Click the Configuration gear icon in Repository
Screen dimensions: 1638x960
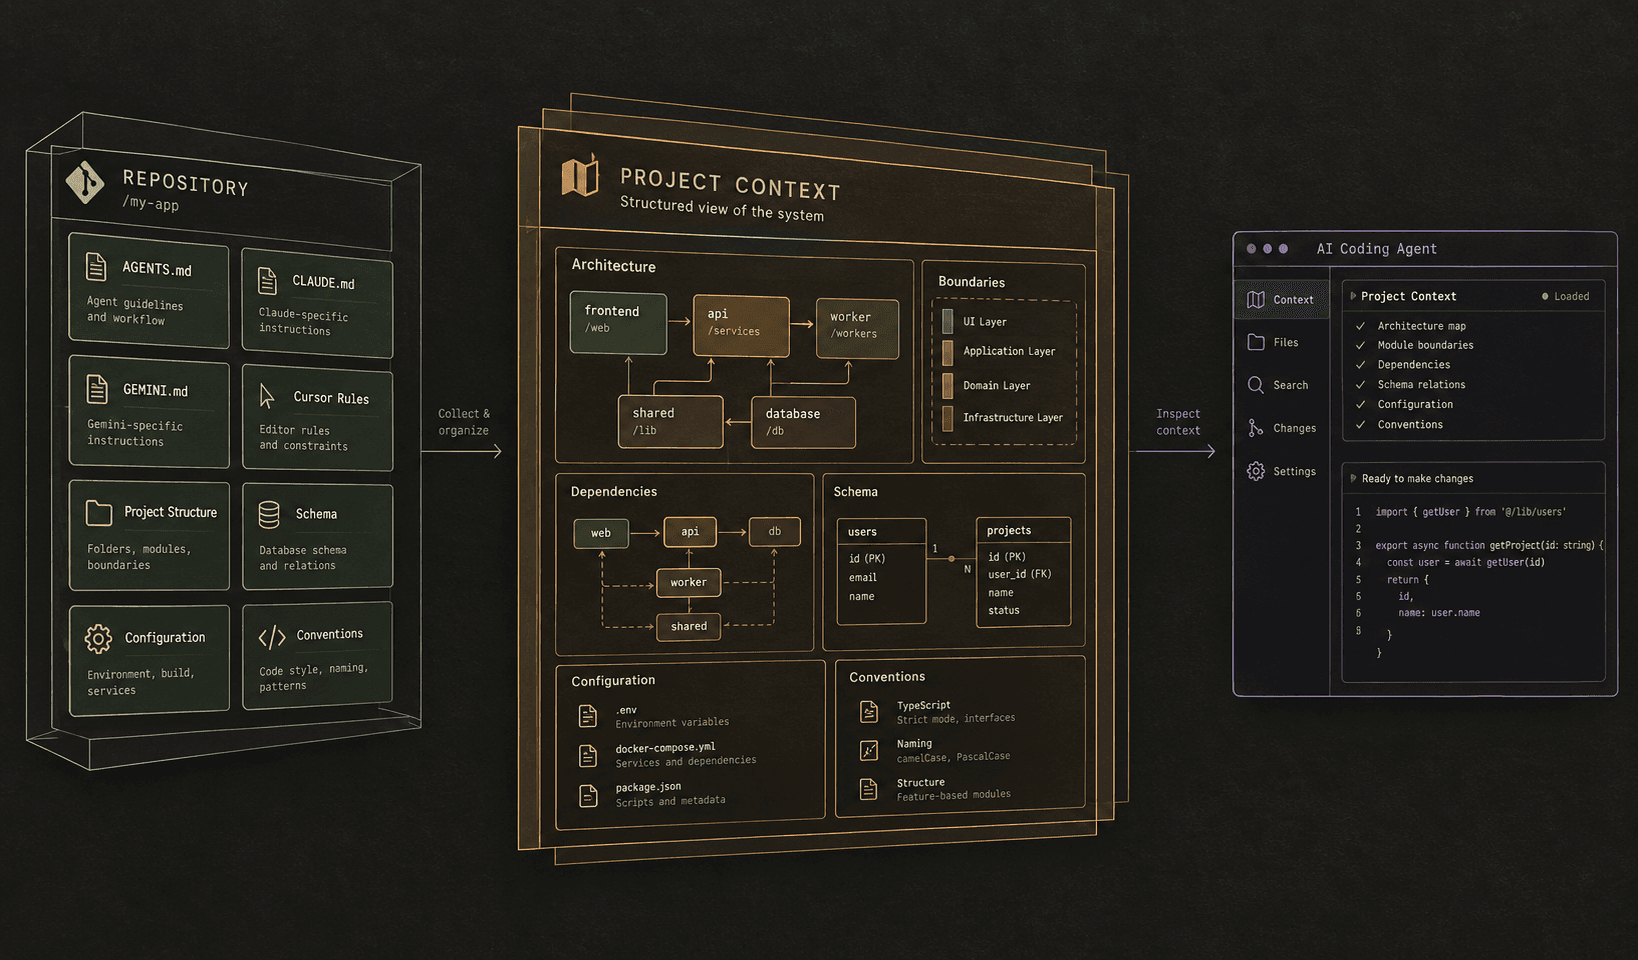point(98,638)
